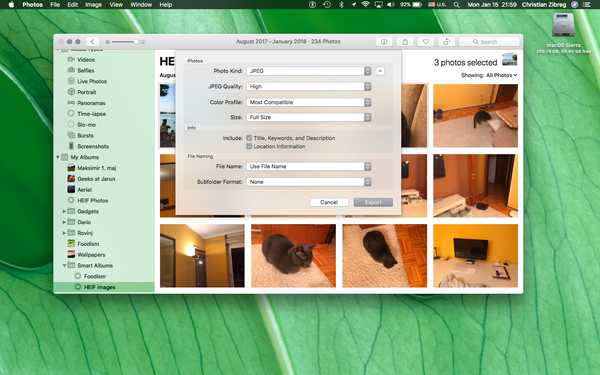Open the Size dropdown
This screenshot has width=600, height=375.
(x=309, y=117)
